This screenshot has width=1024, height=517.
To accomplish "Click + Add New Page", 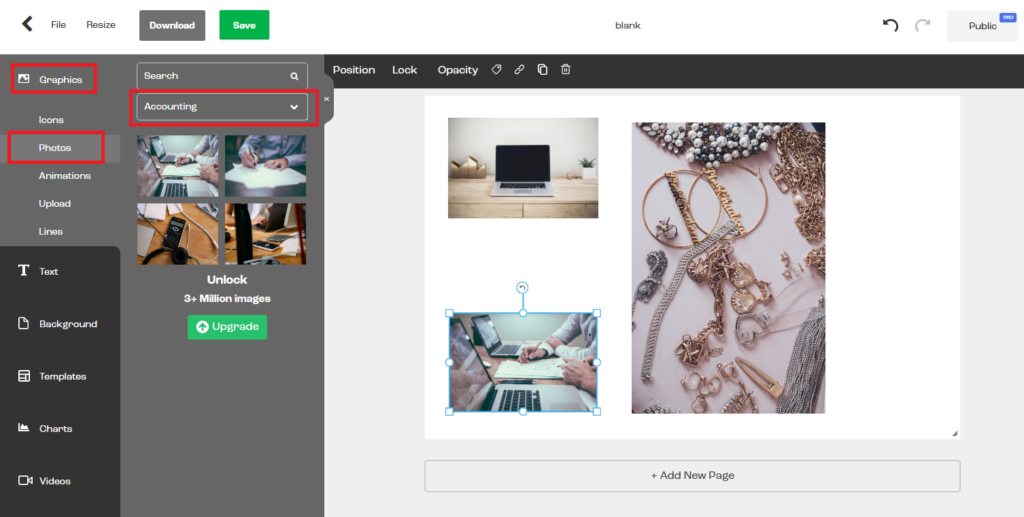I will tap(692, 476).
